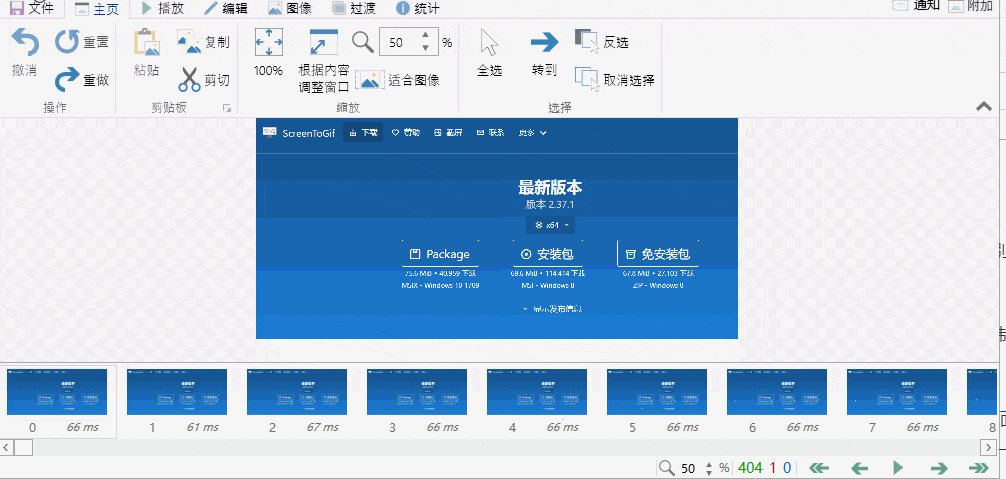Select frame 0 thumbnail
Screen dimensions: 1006x479
57,392
